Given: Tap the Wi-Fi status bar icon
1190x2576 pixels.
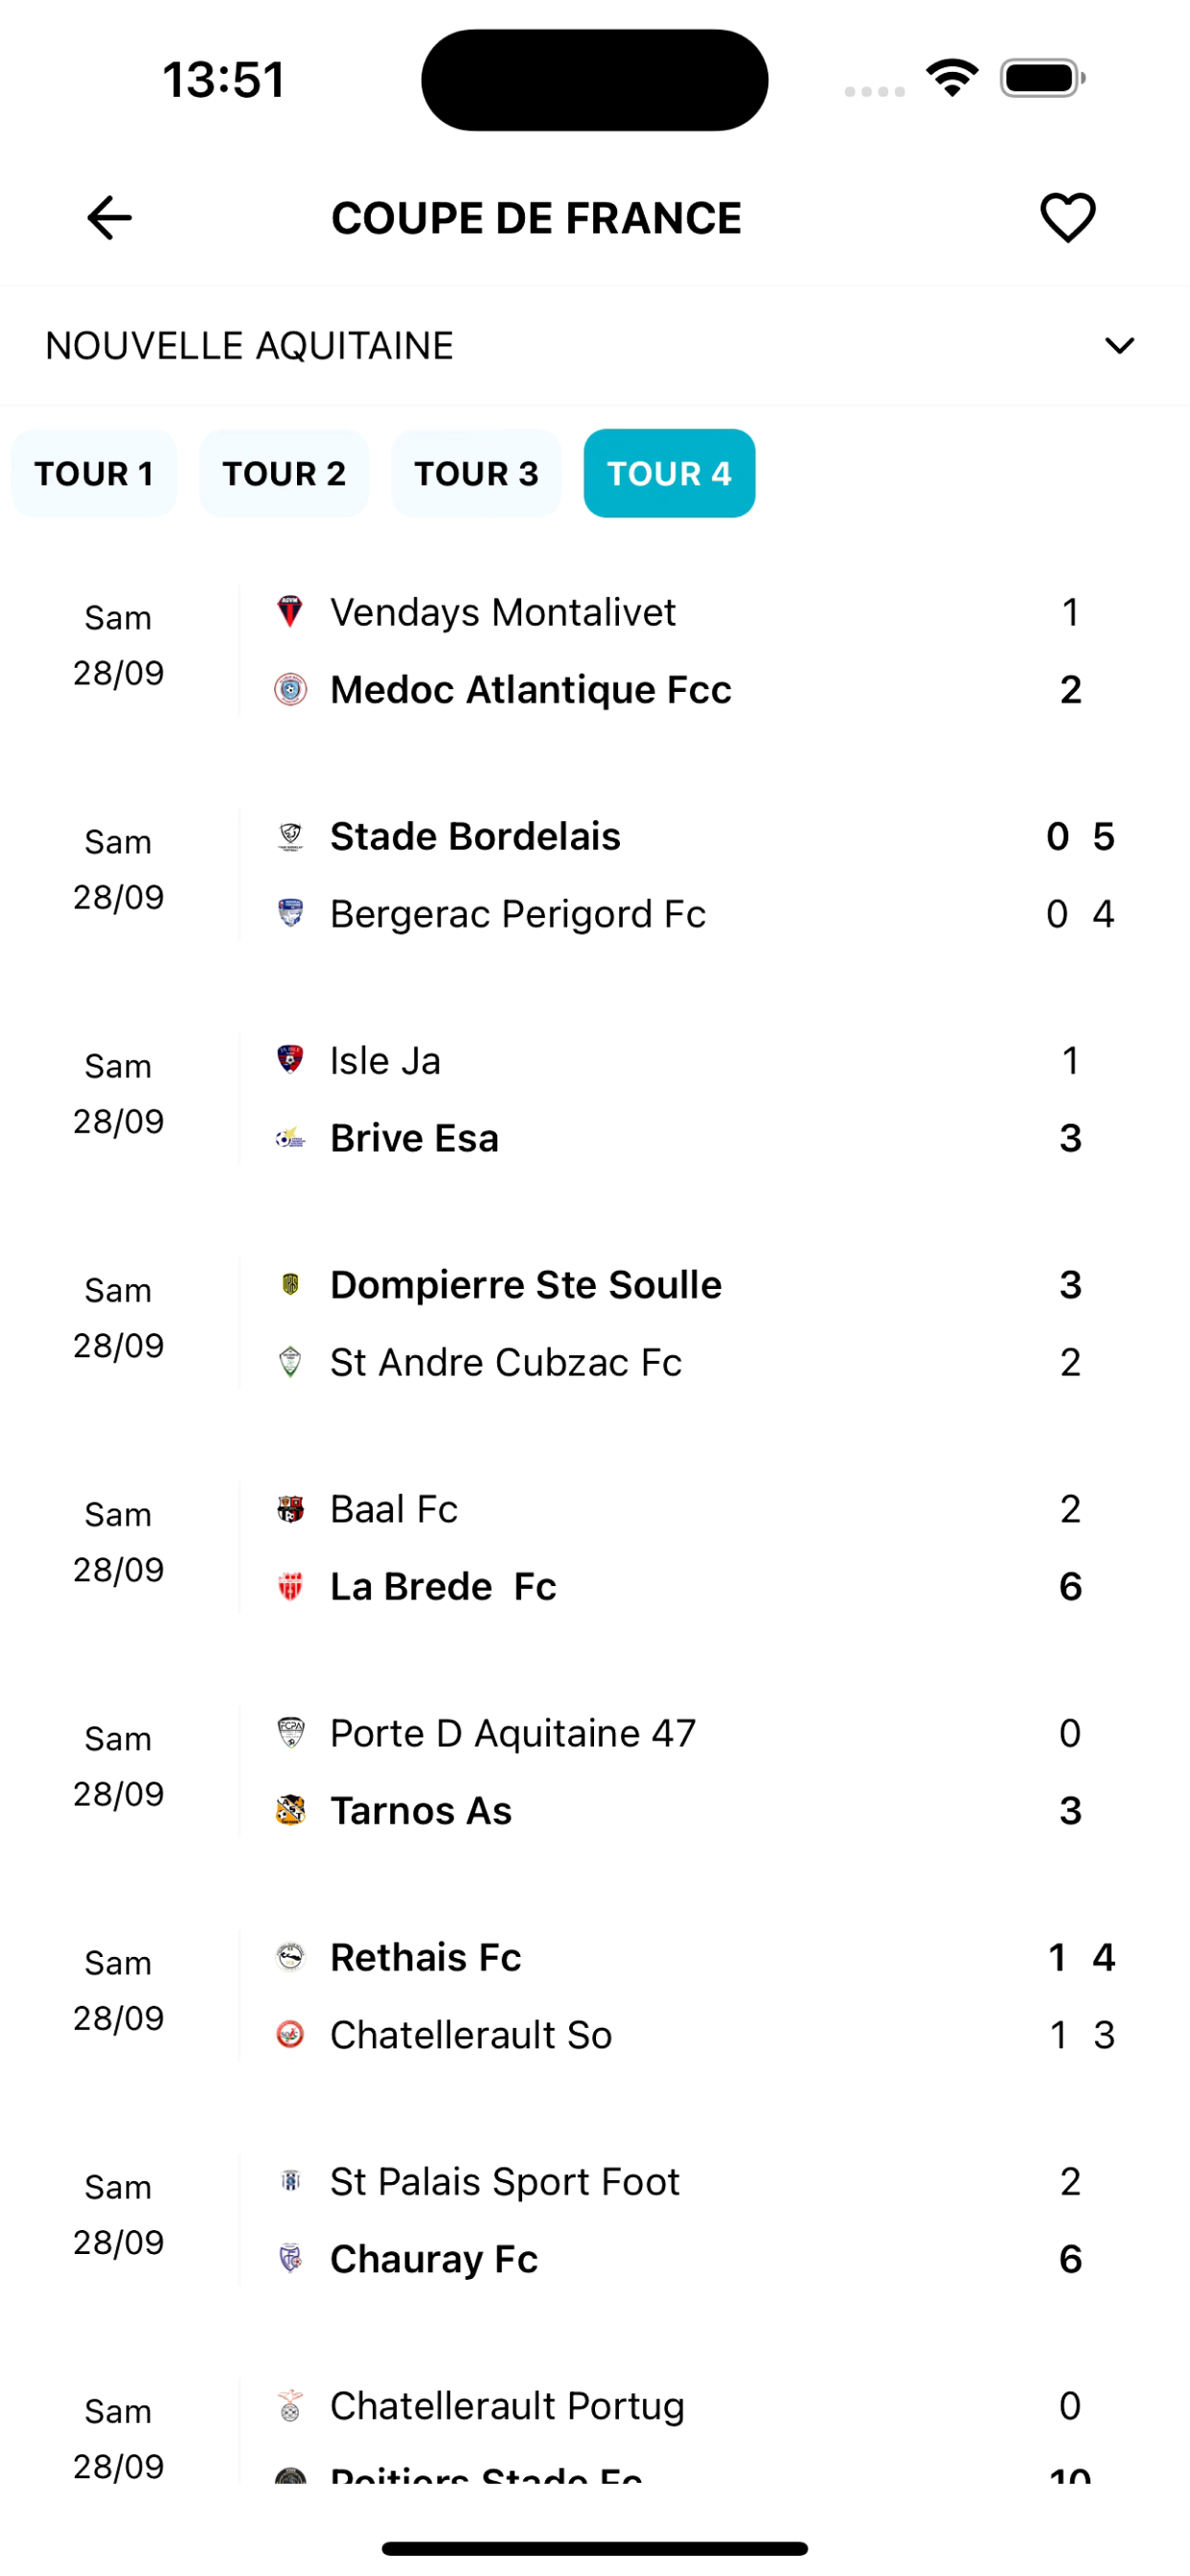Looking at the screenshot, I should point(952,78).
